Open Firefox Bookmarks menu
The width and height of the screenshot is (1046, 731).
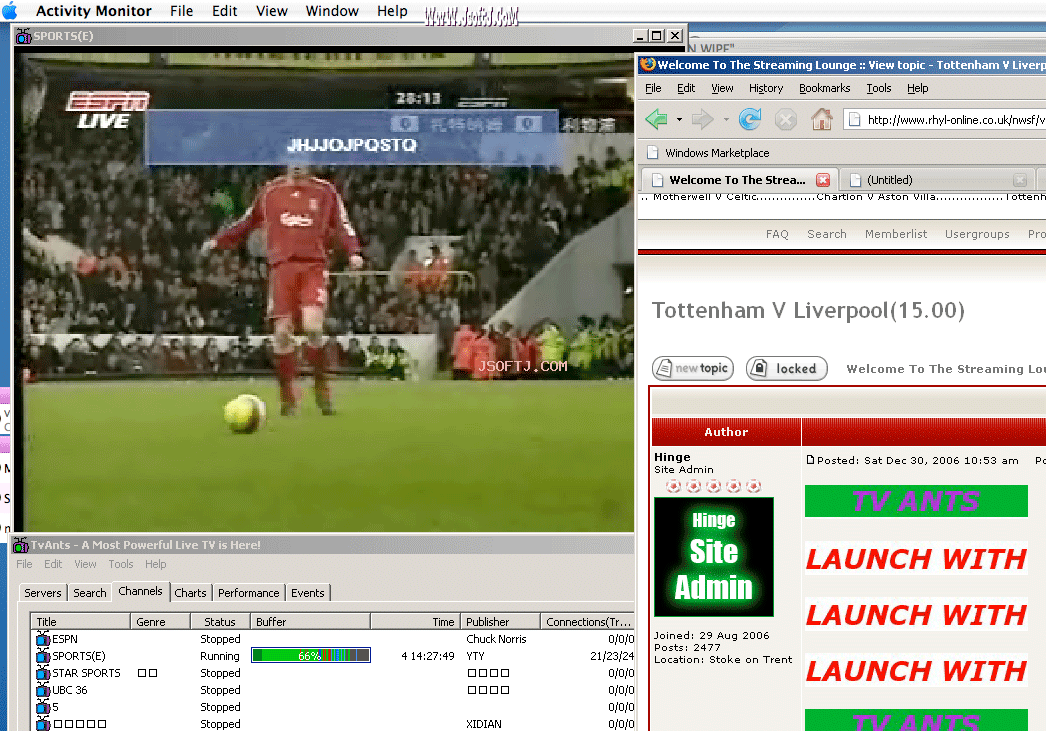click(825, 88)
